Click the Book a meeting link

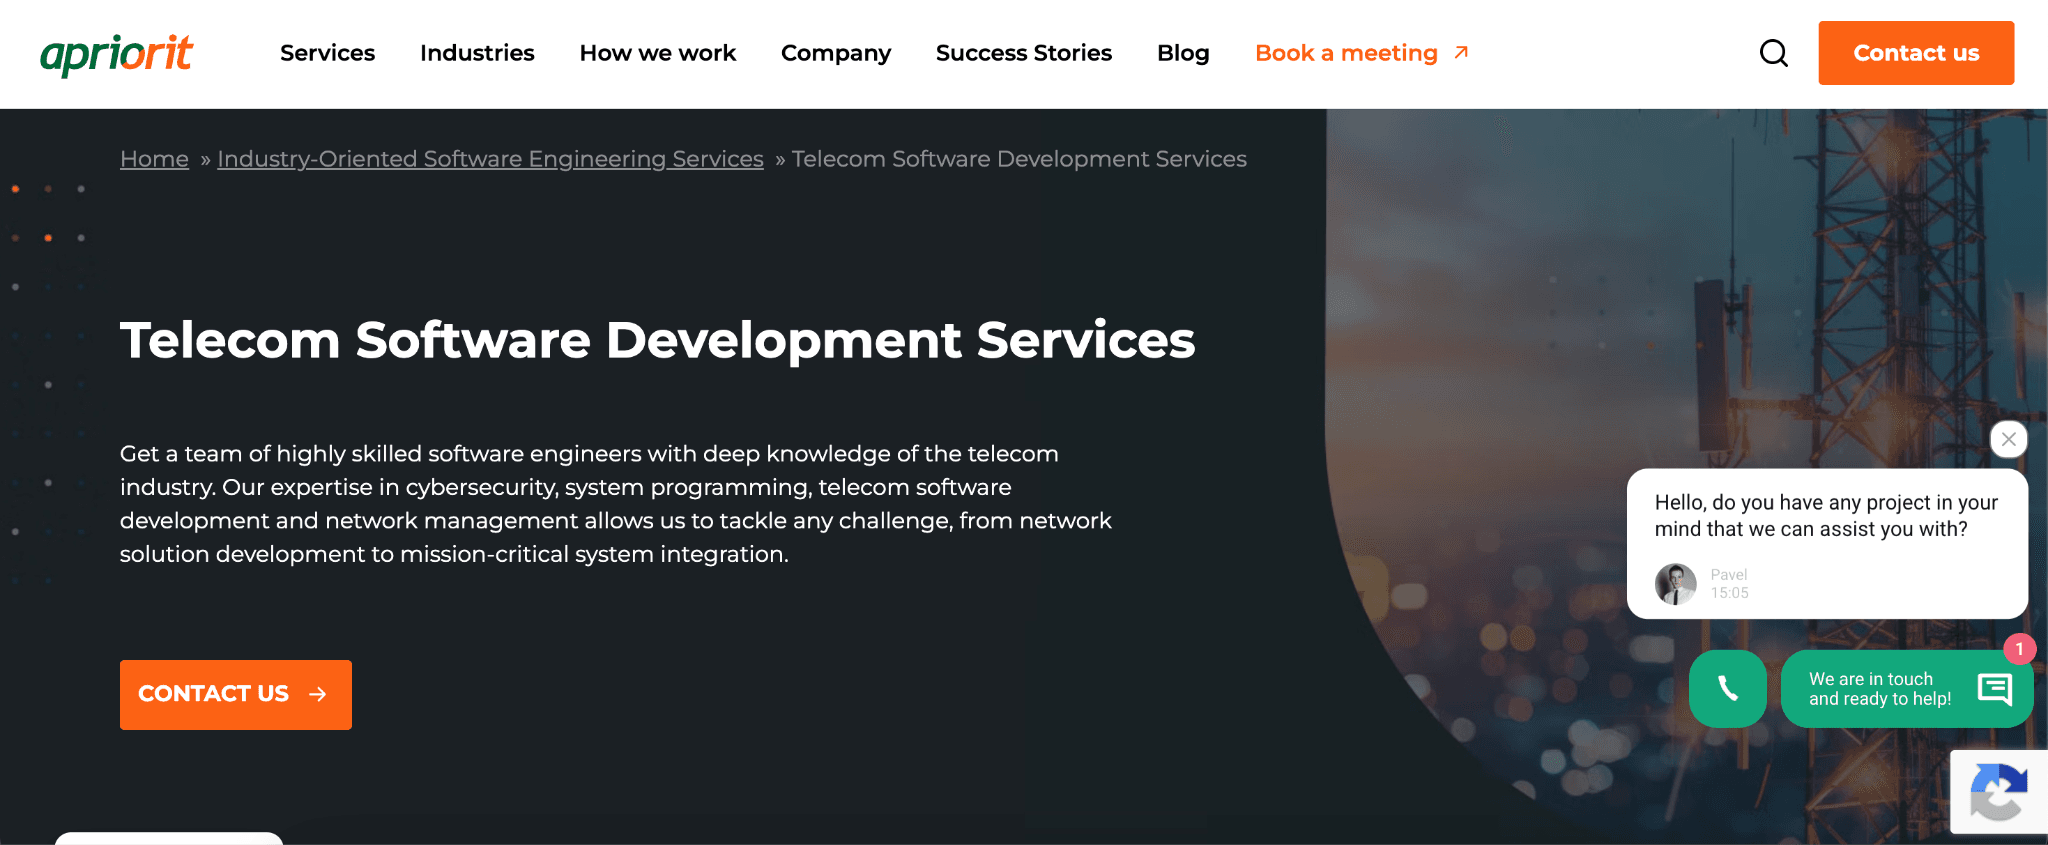[1346, 53]
